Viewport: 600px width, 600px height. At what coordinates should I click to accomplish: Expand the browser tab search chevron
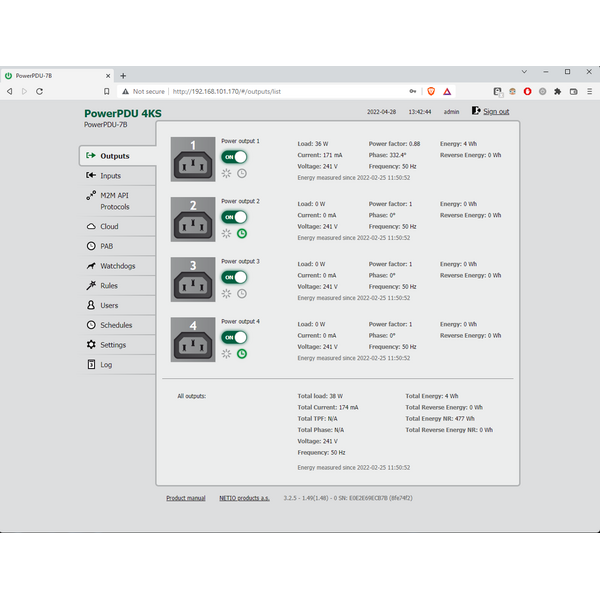pos(525,72)
